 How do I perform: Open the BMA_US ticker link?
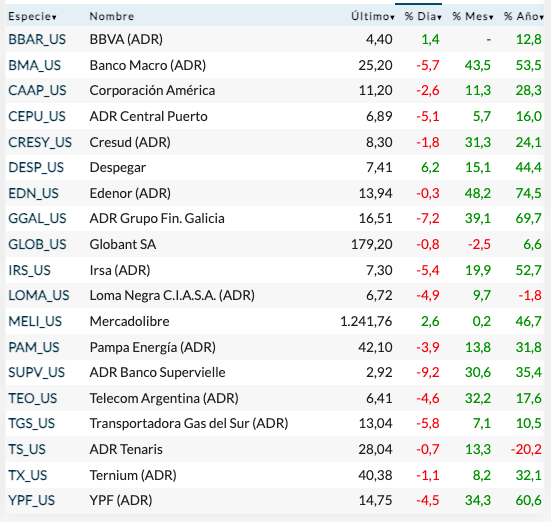tap(34, 65)
